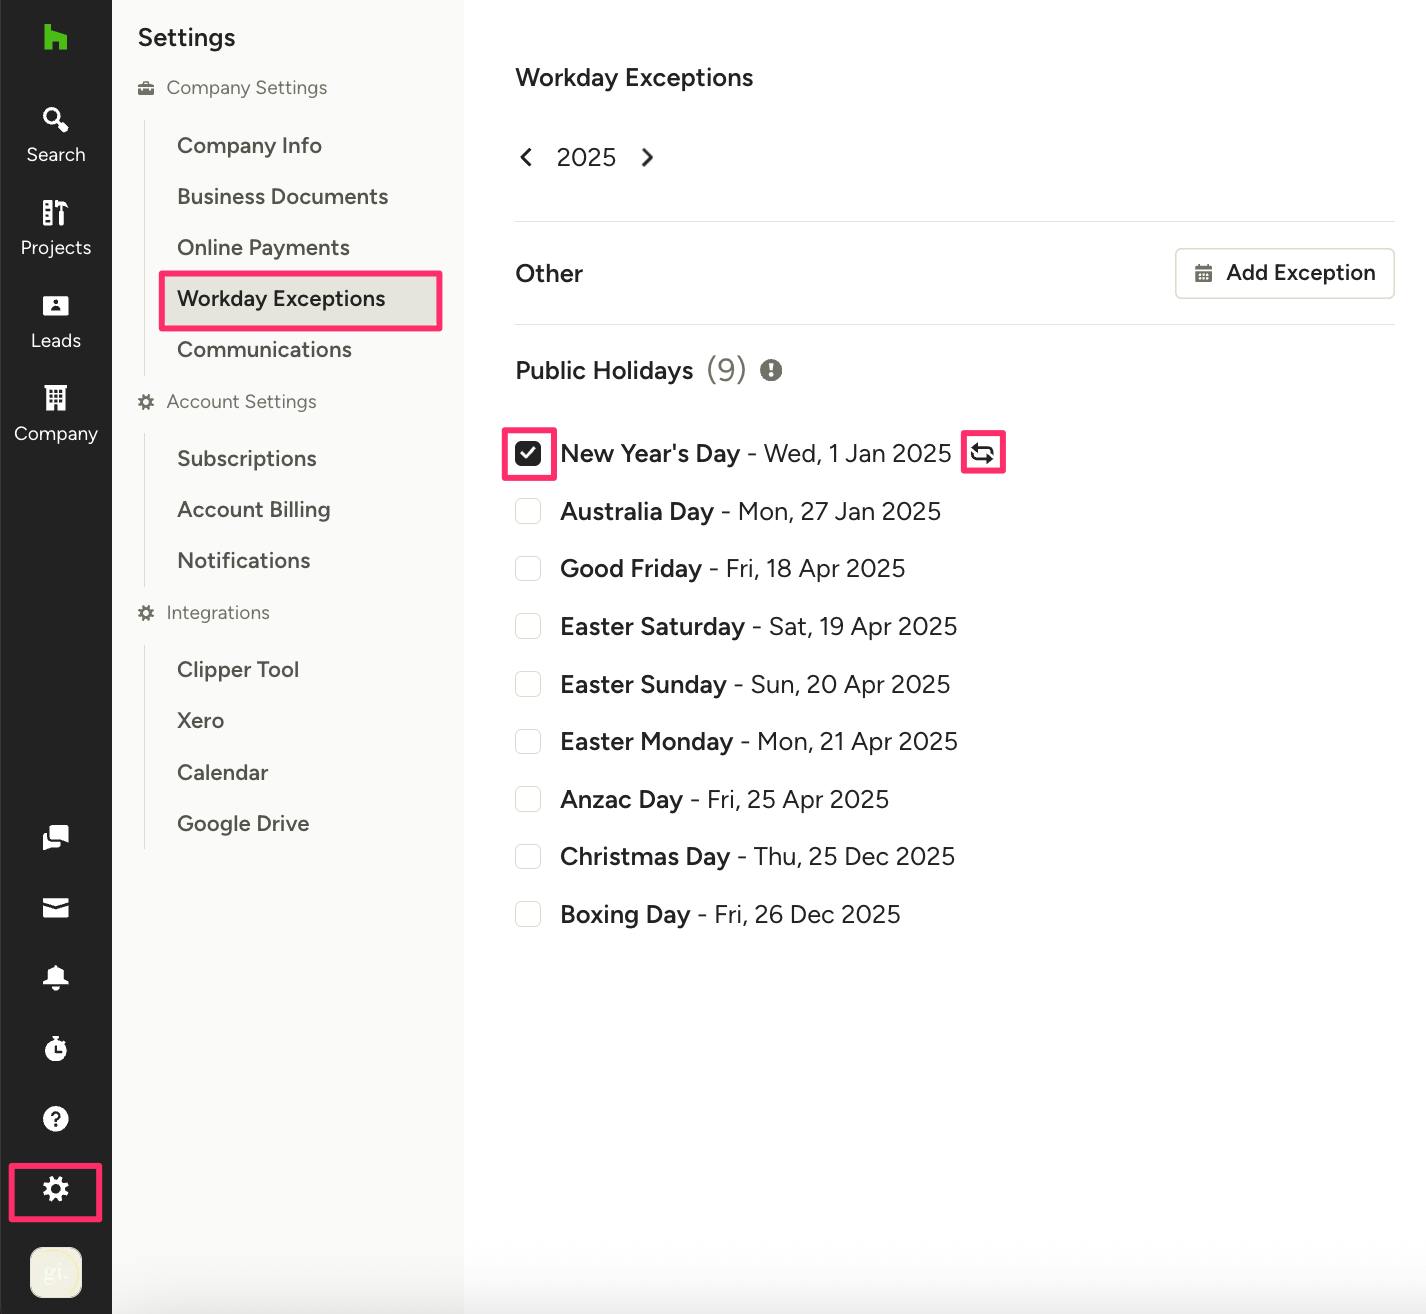Screen dimensions: 1426x1314
Task: Open the help question mark icon
Action: (x=55, y=1118)
